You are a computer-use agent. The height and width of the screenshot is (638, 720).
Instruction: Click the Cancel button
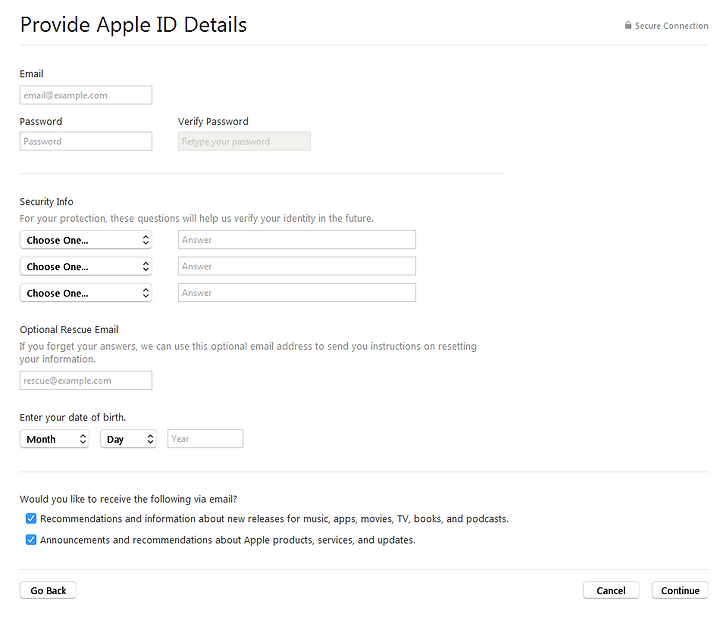coord(611,591)
